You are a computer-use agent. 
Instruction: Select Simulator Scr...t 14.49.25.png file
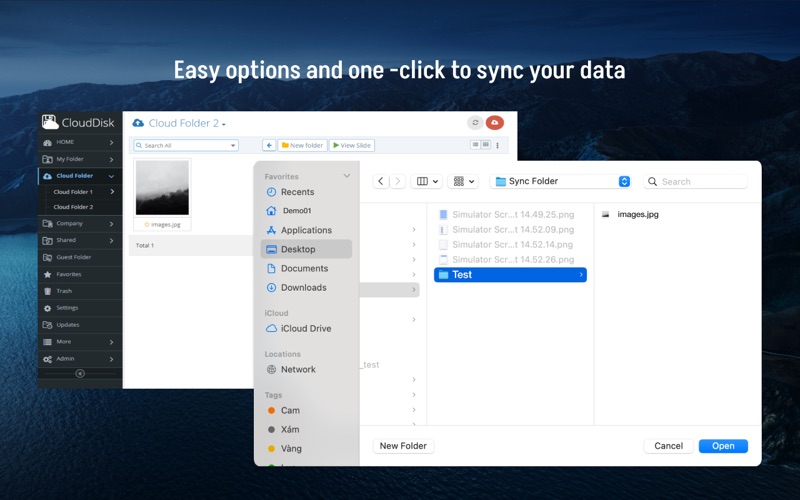[510, 214]
